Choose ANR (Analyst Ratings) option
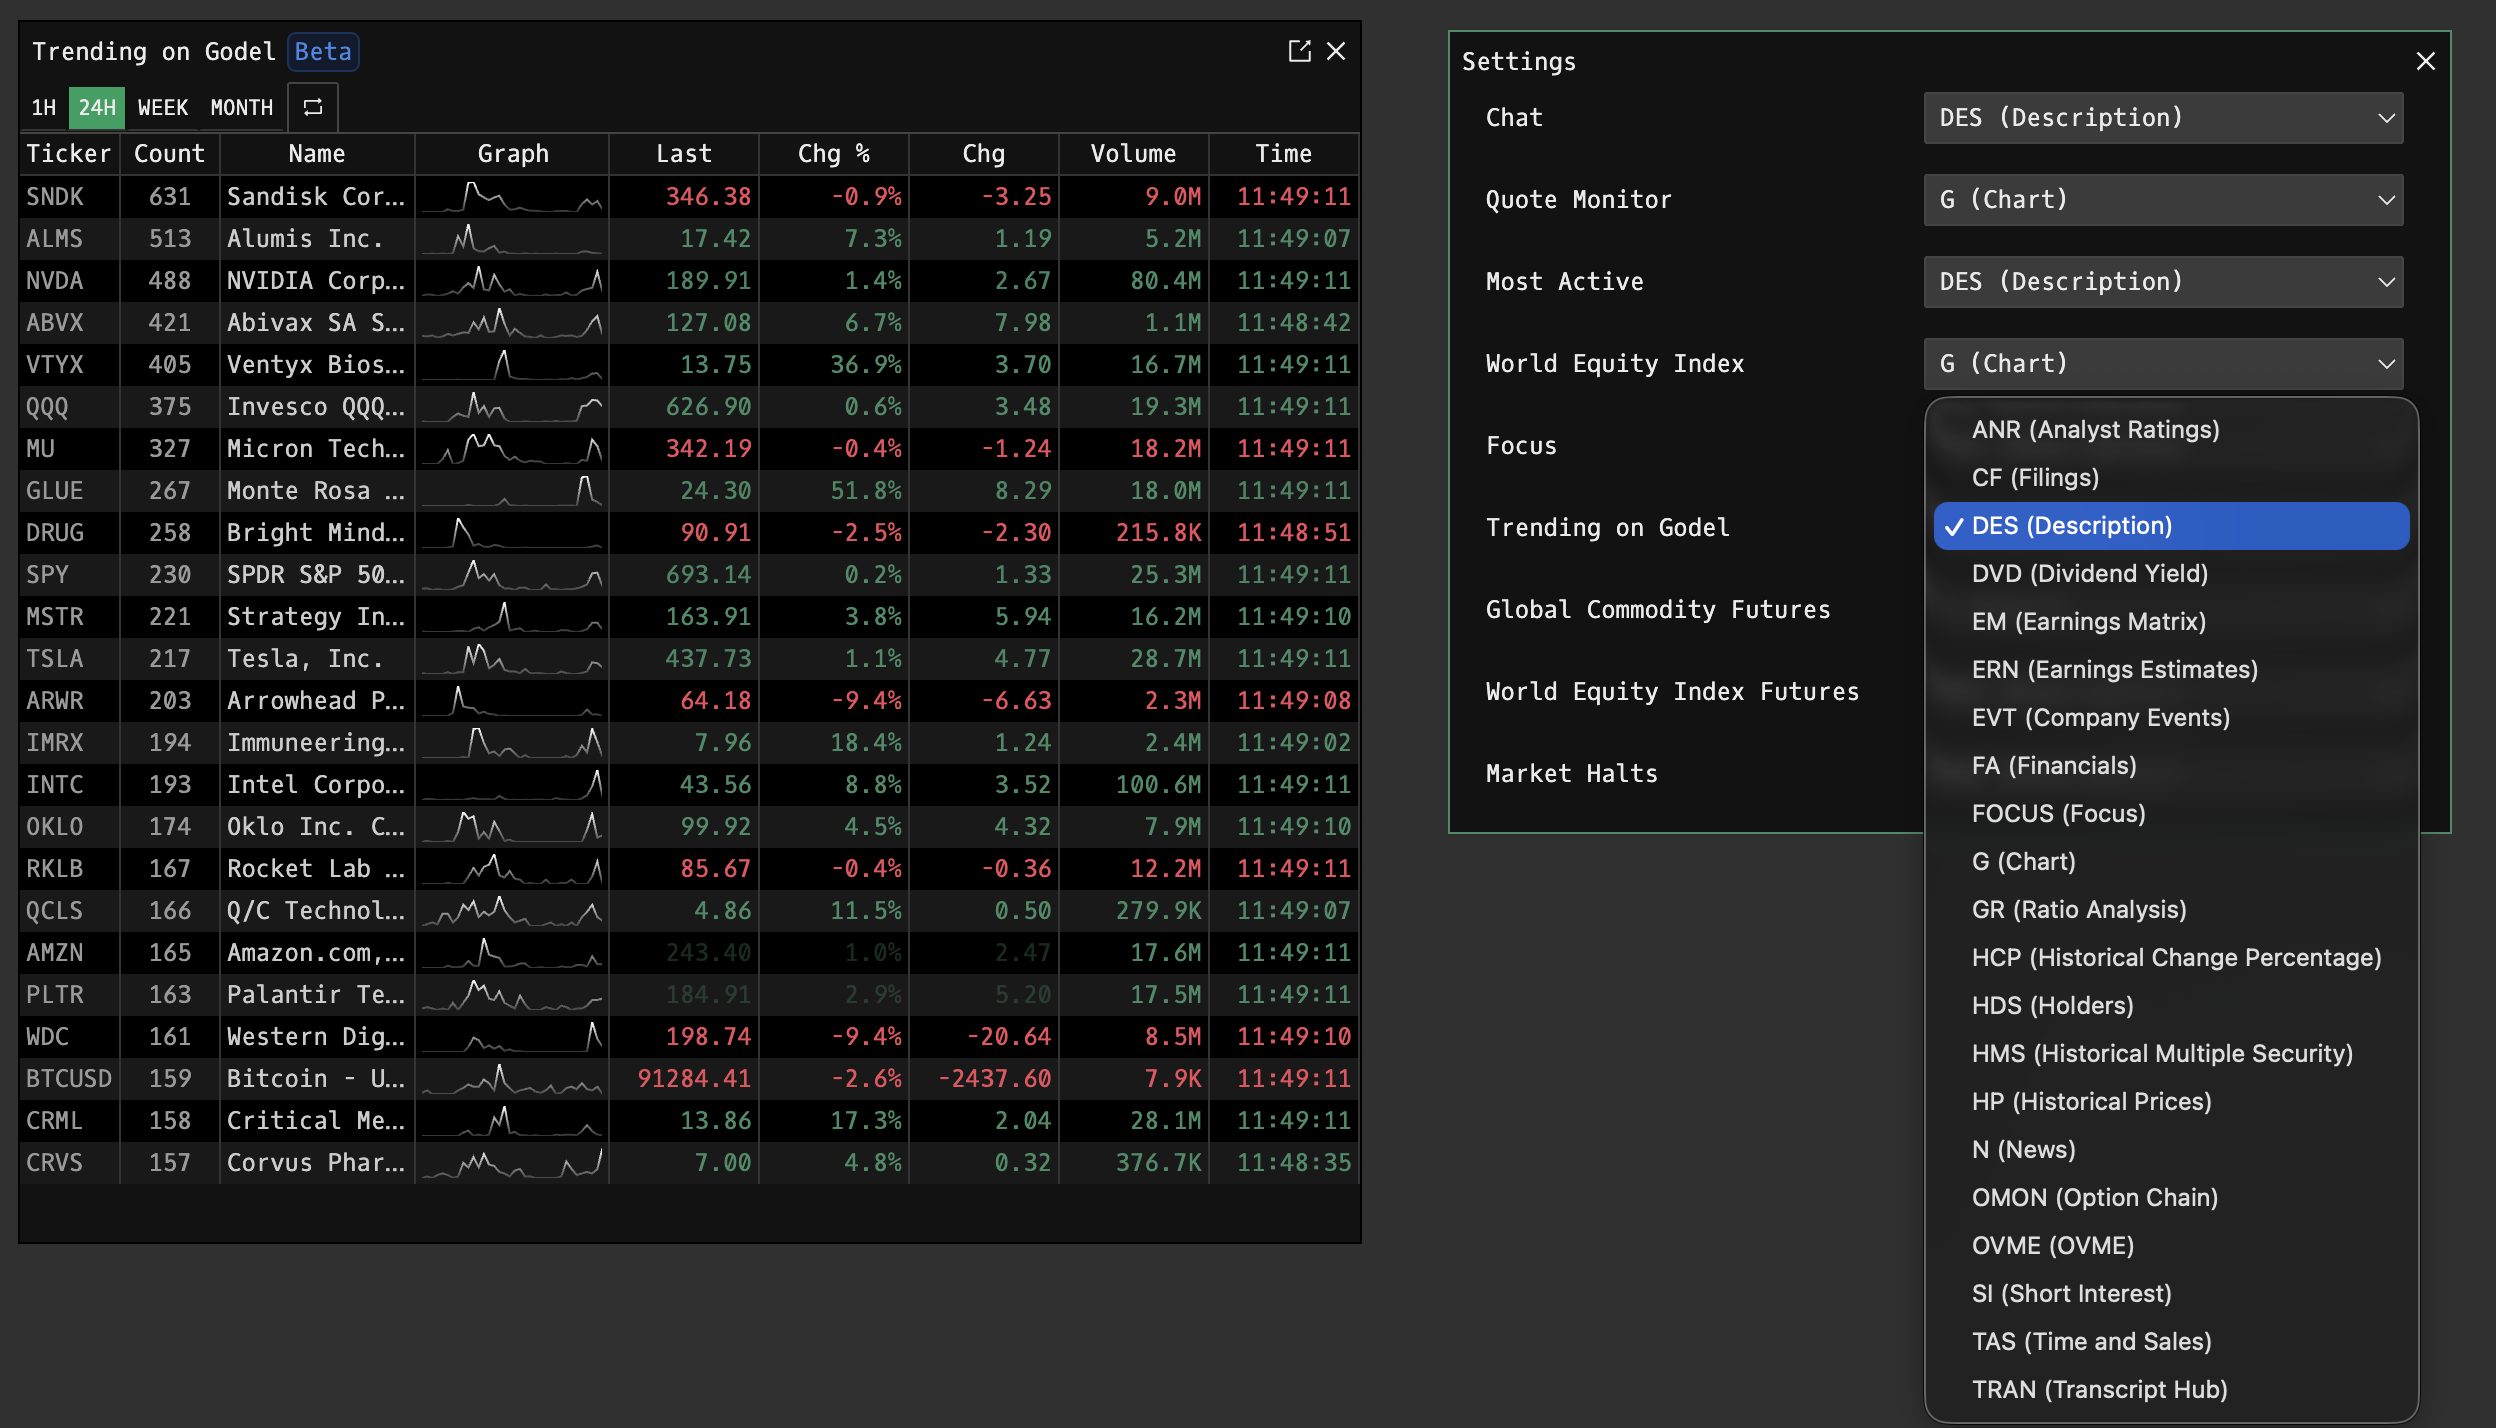This screenshot has height=1428, width=2496. [2171, 430]
